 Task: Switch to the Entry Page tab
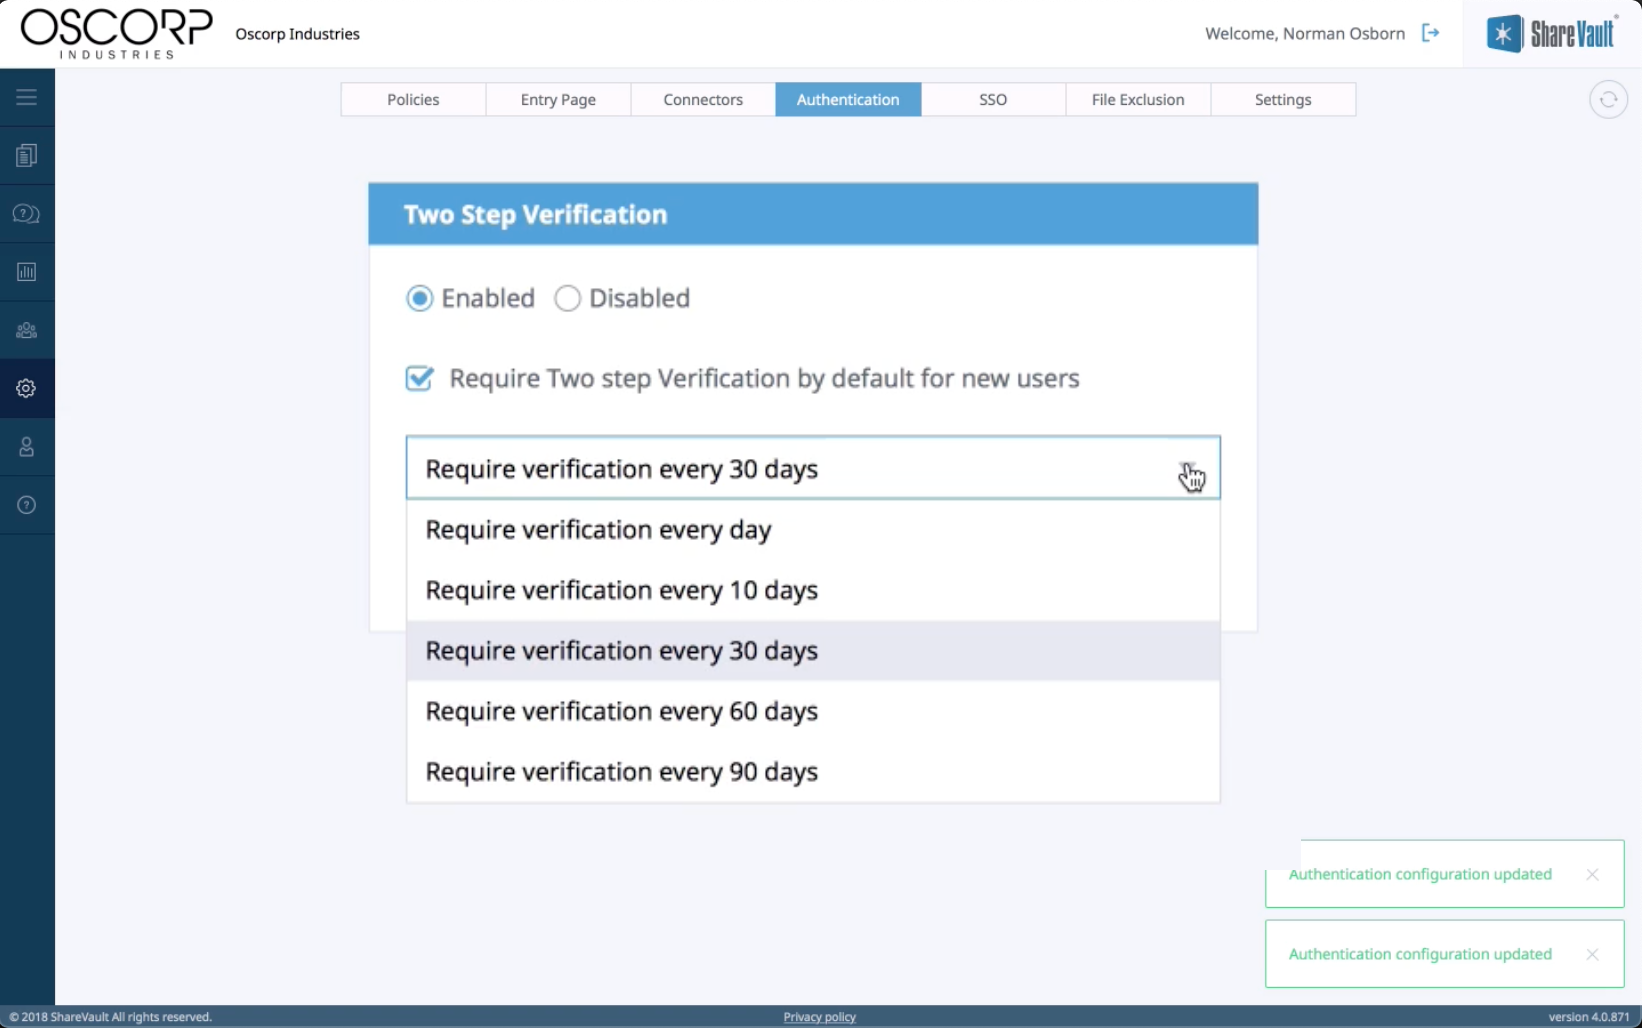(x=558, y=99)
